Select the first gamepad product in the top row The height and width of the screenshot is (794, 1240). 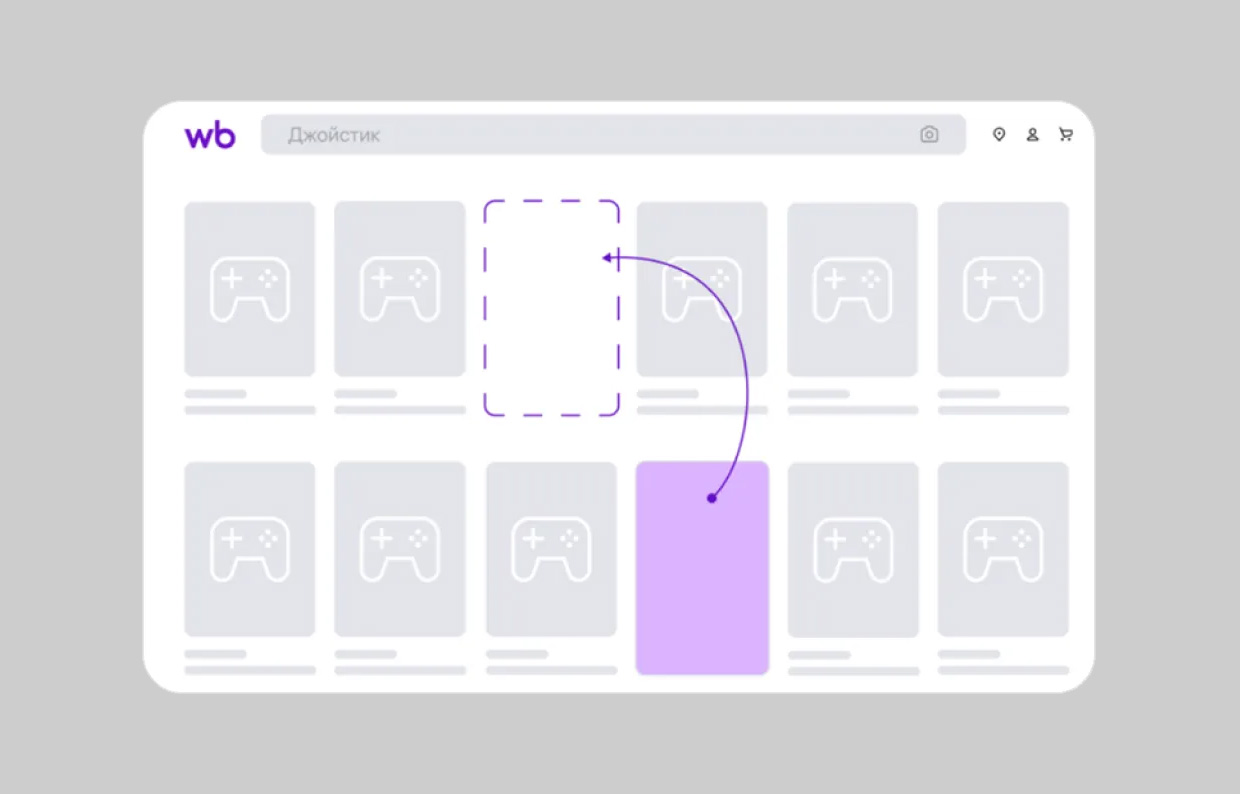point(250,289)
